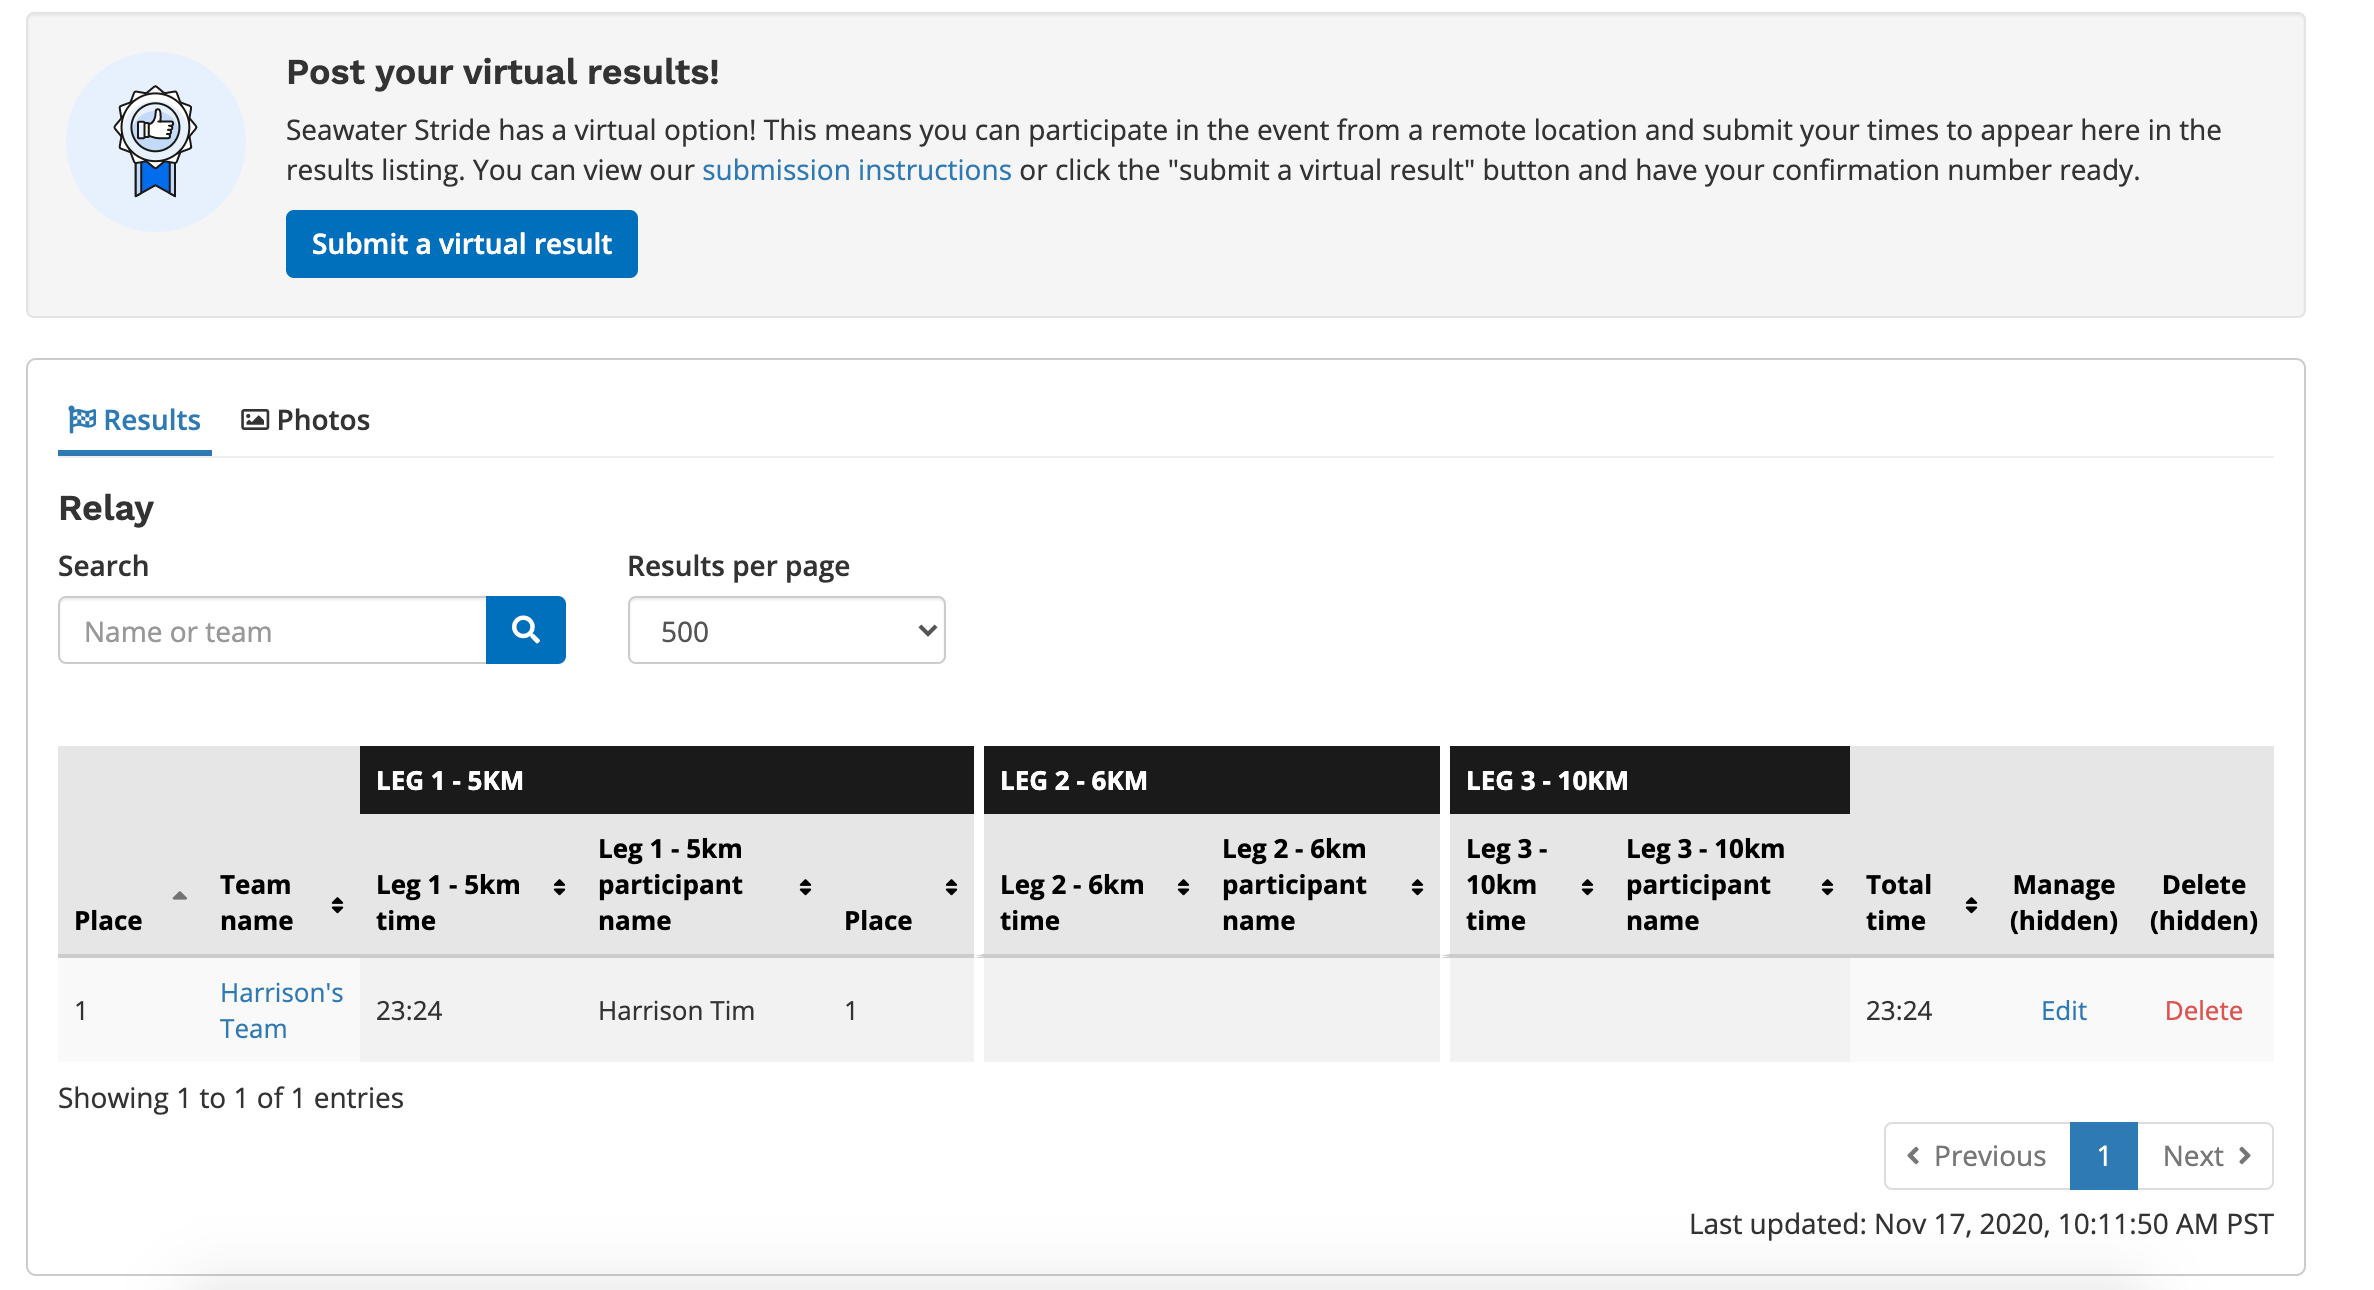The height and width of the screenshot is (1290, 2374).
Task: Sort by Leg 1 participant name arrows
Action: point(805,886)
